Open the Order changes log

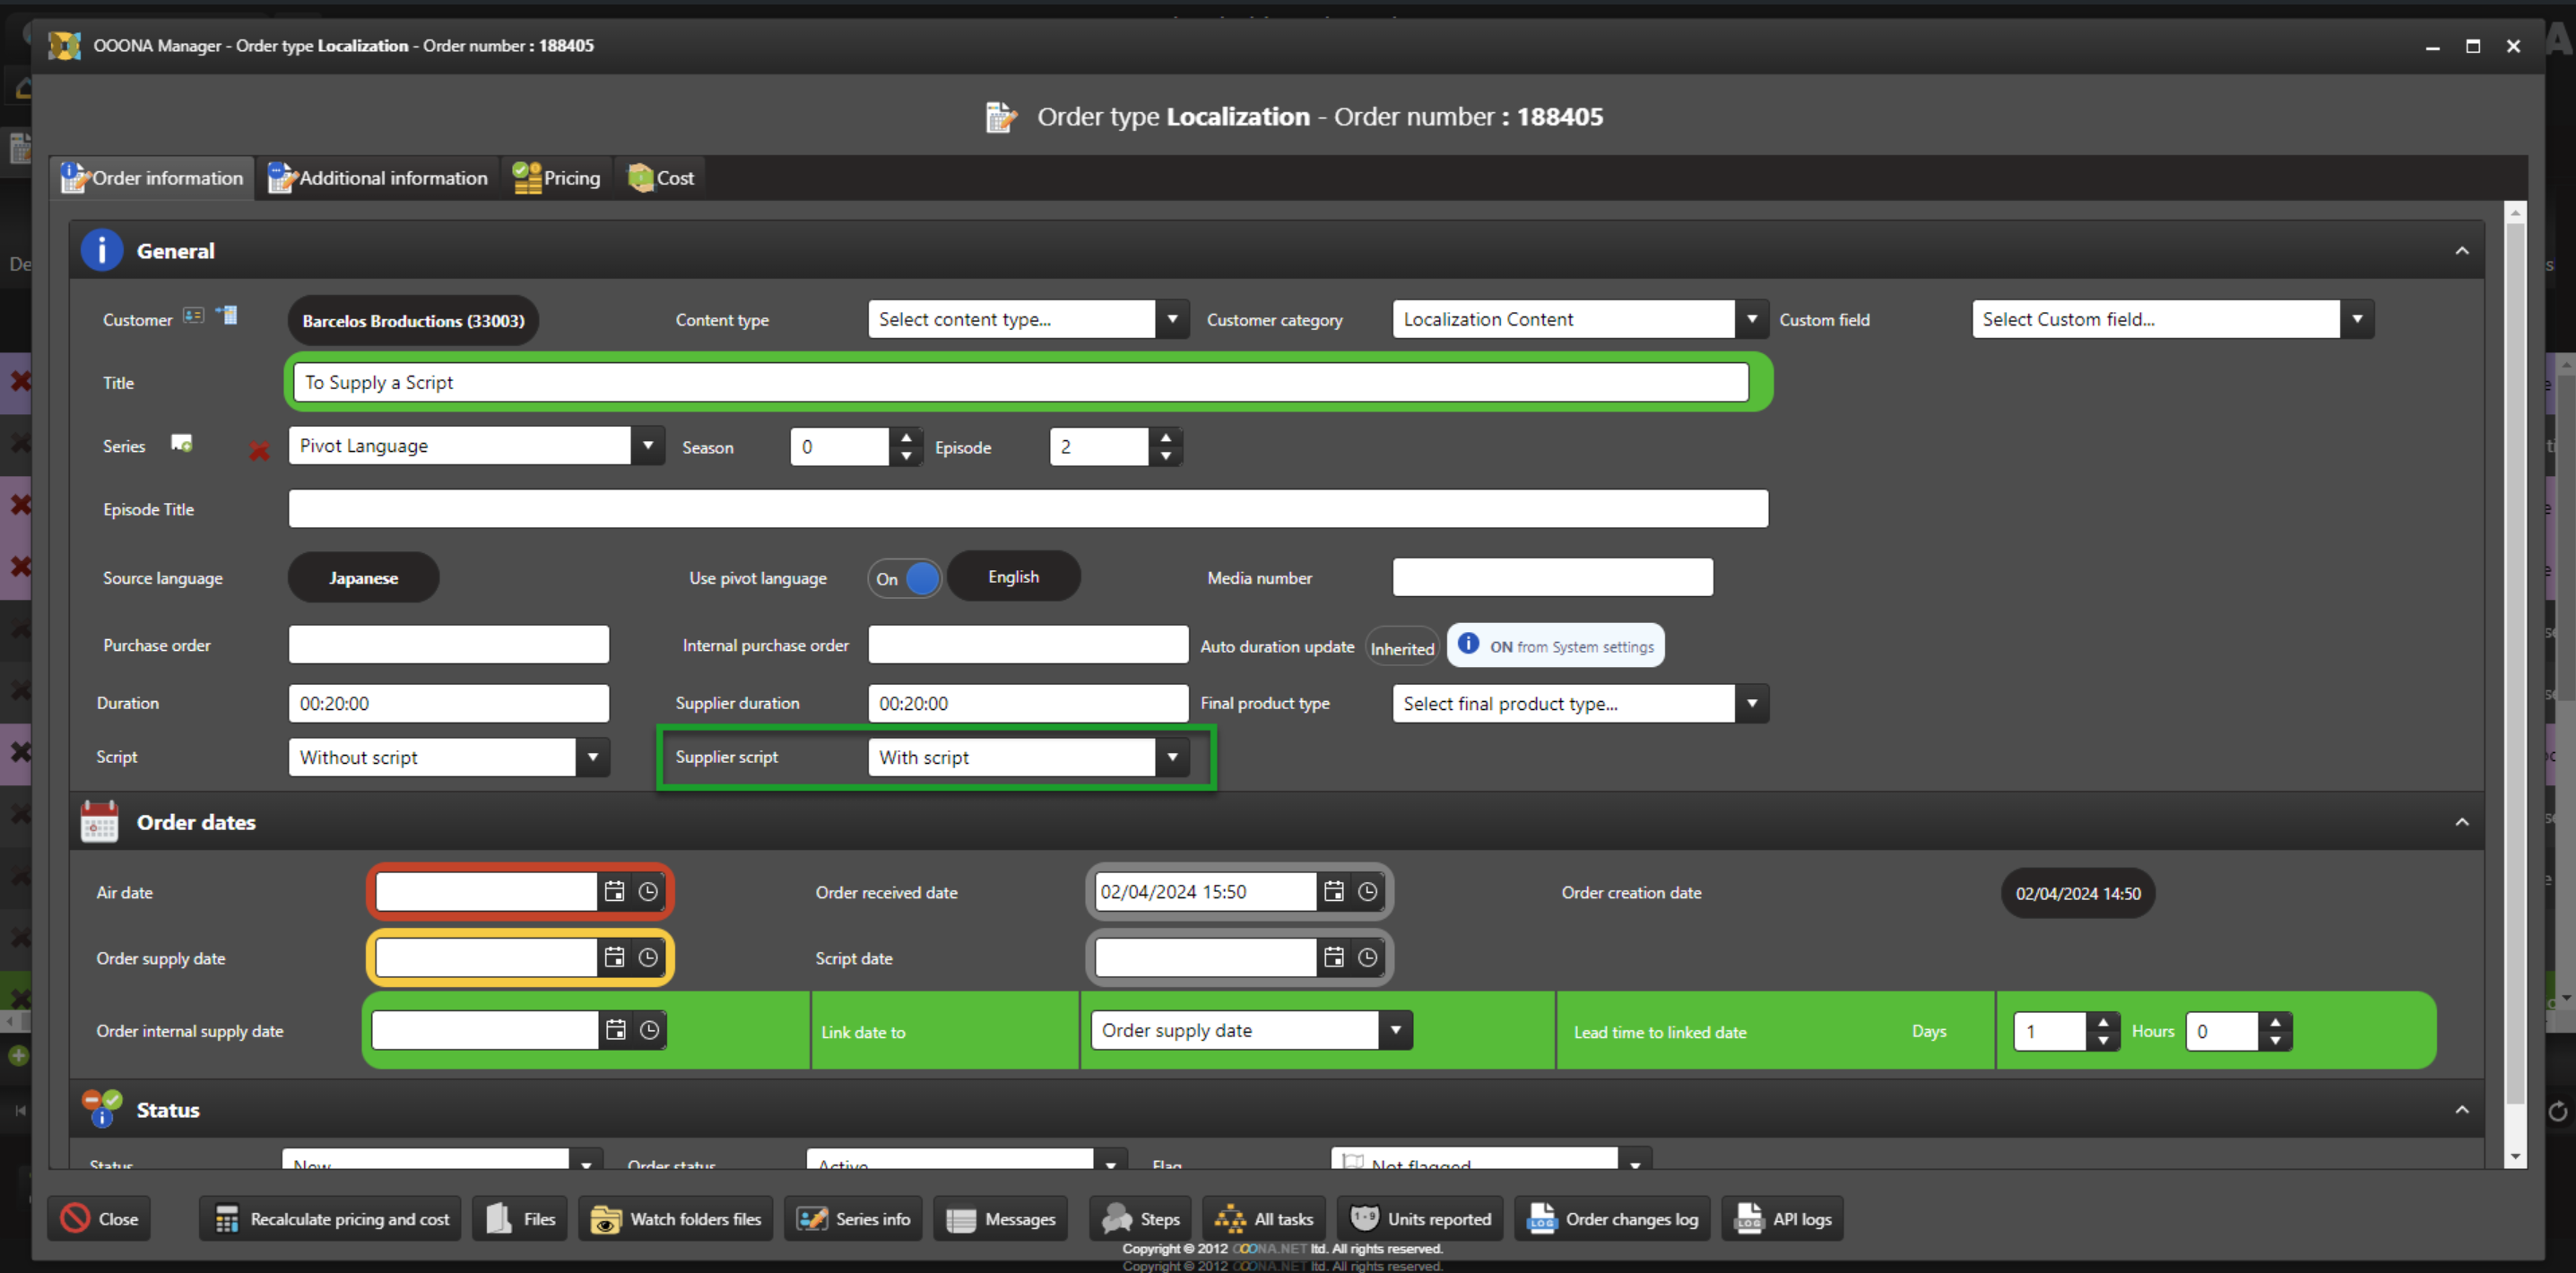[x=1612, y=1218]
